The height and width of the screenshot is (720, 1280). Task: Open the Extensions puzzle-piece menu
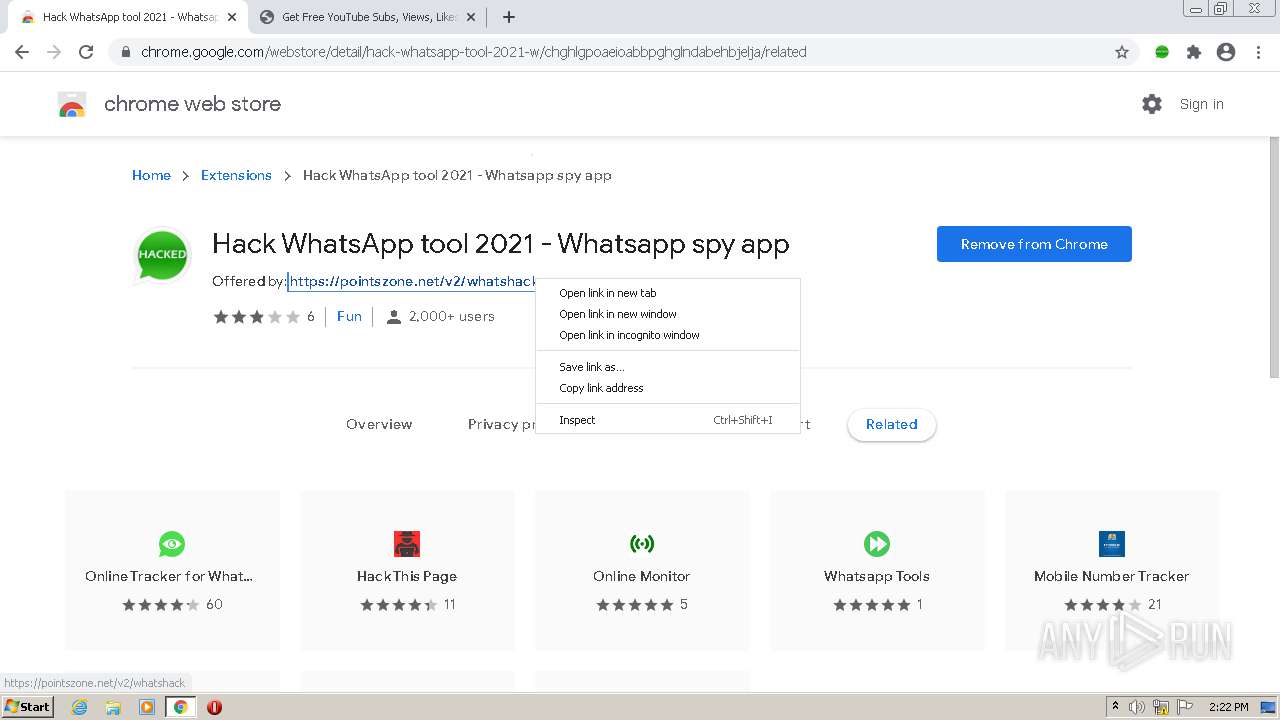tap(1194, 52)
